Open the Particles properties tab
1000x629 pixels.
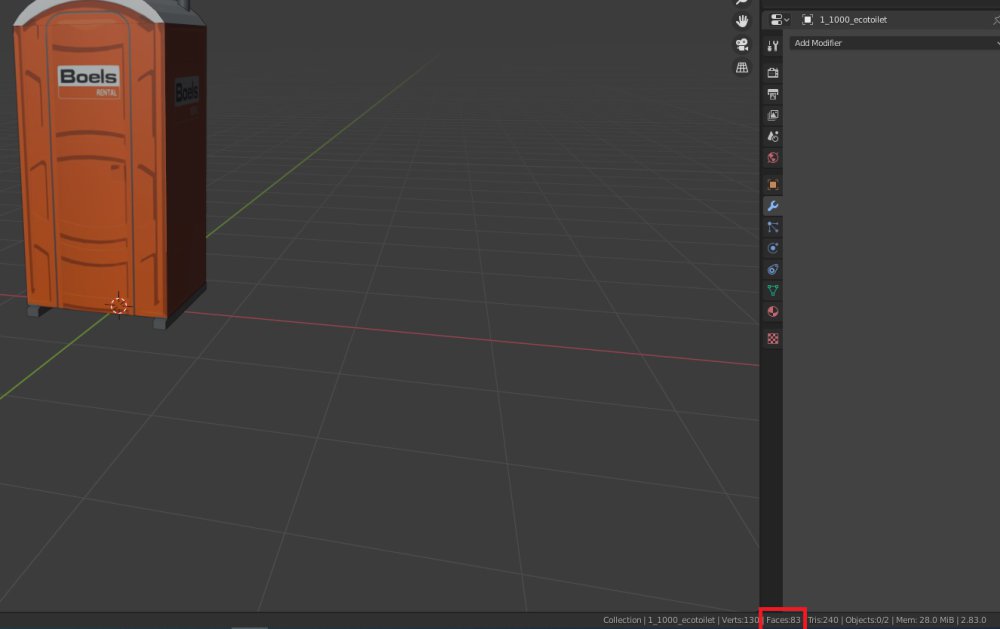click(773, 227)
